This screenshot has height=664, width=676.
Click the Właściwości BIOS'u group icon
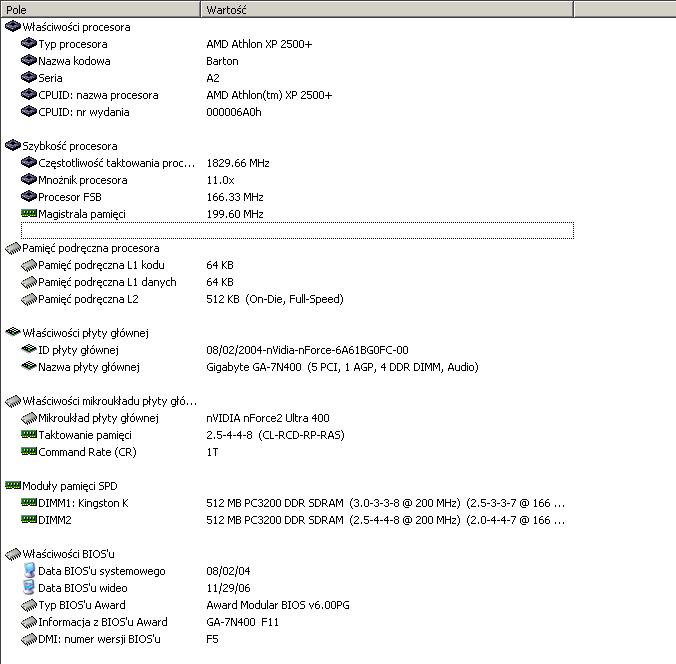coord(13,554)
